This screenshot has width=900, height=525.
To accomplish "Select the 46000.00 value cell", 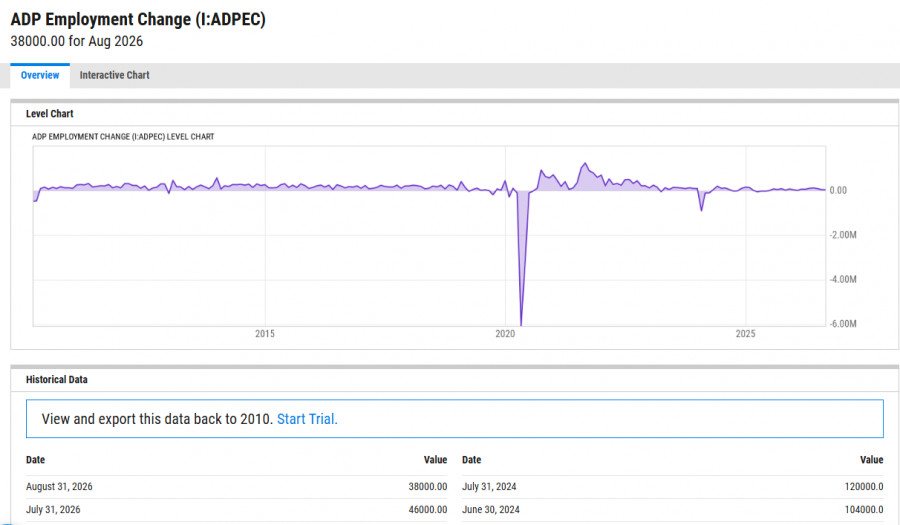I will coord(428,510).
